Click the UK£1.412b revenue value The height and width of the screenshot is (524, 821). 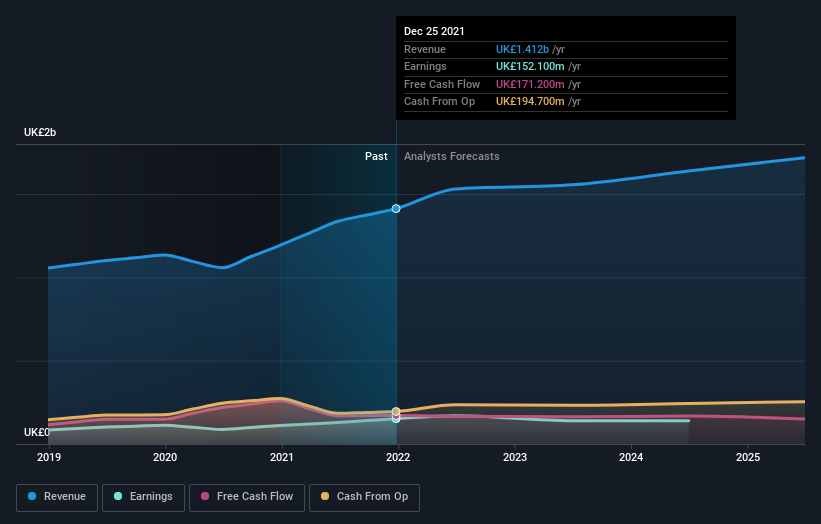pyautogui.click(x=522, y=49)
